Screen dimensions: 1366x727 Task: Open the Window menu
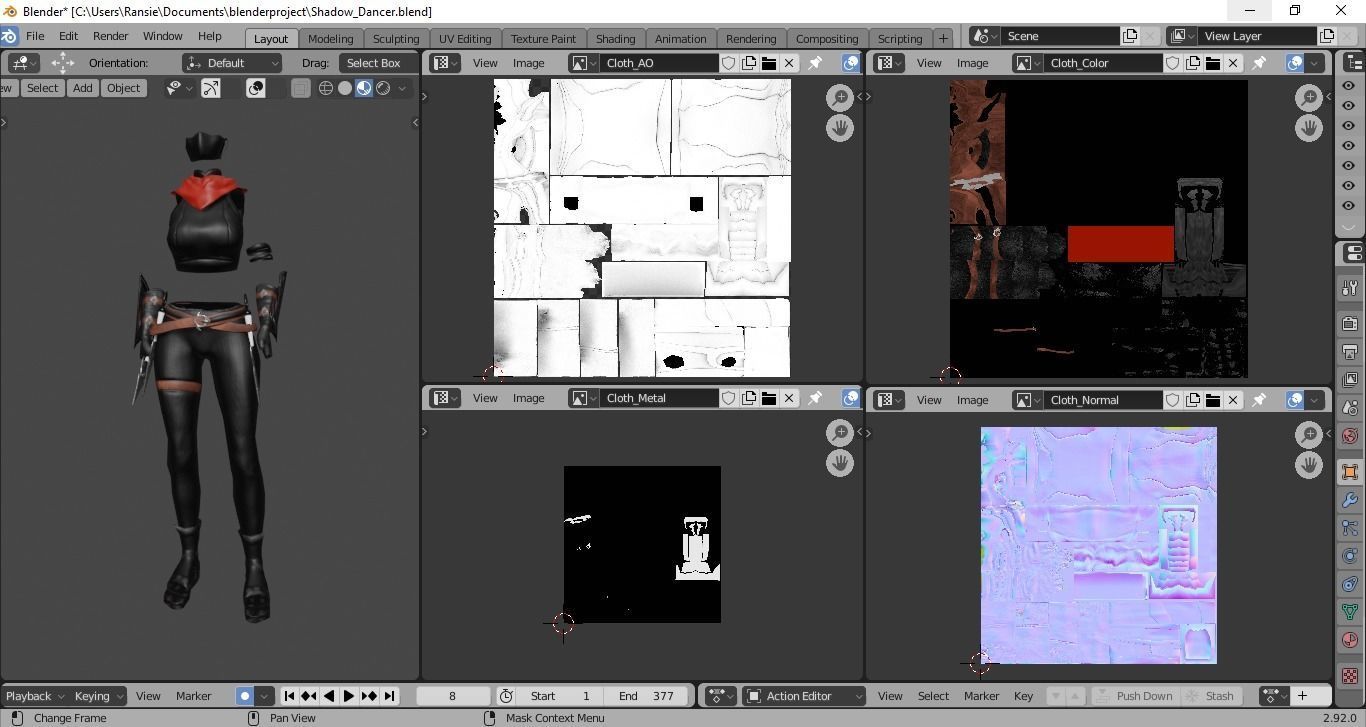(x=162, y=36)
